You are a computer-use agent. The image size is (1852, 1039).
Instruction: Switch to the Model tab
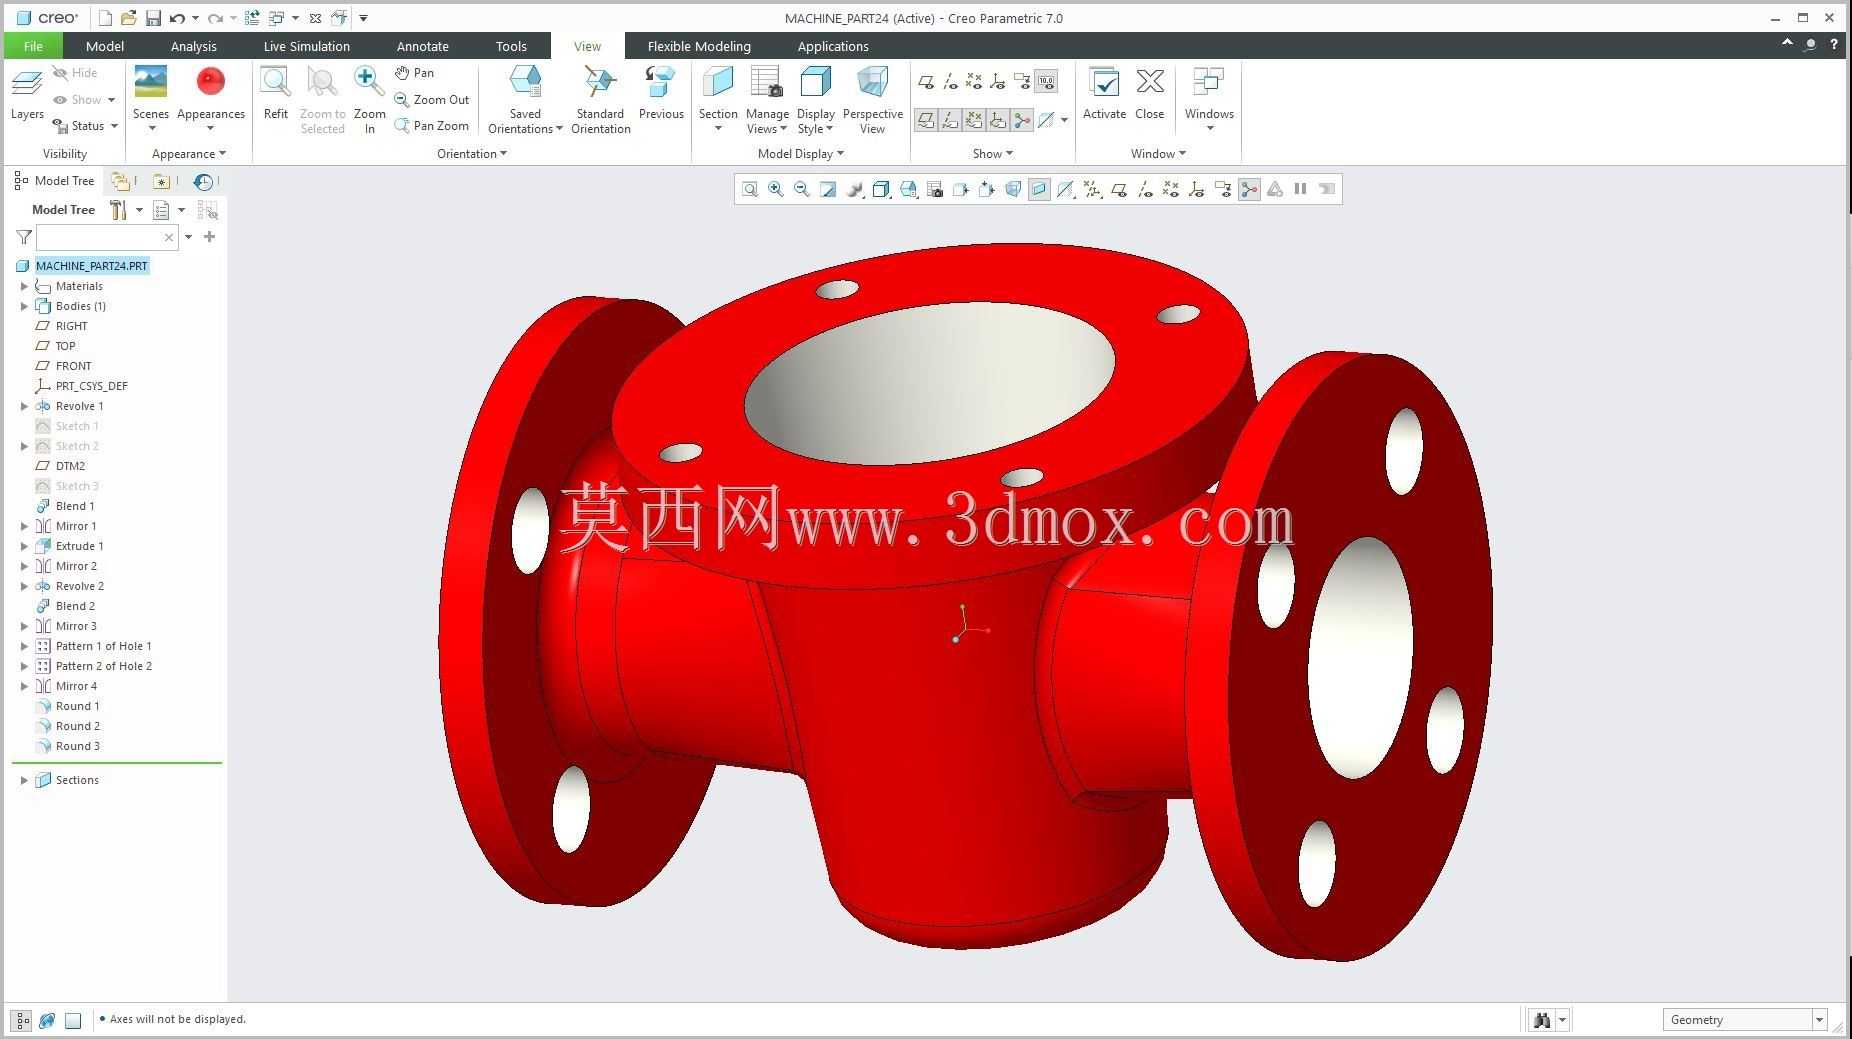point(105,46)
